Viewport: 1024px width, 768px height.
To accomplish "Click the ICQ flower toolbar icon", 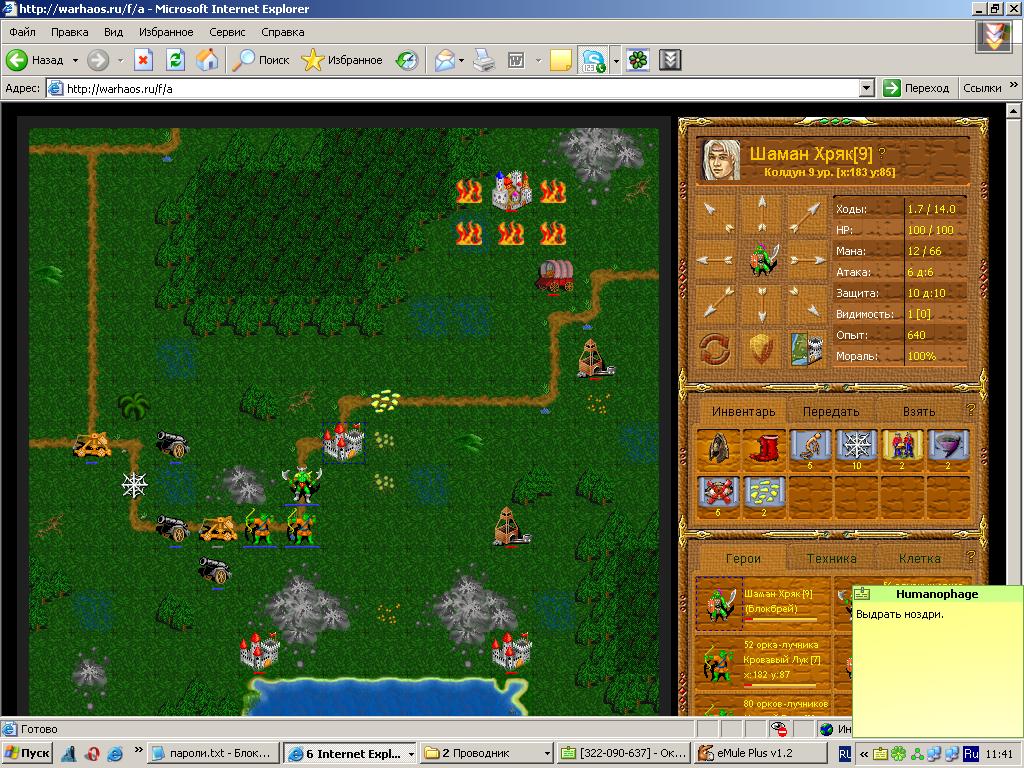I will point(638,60).
